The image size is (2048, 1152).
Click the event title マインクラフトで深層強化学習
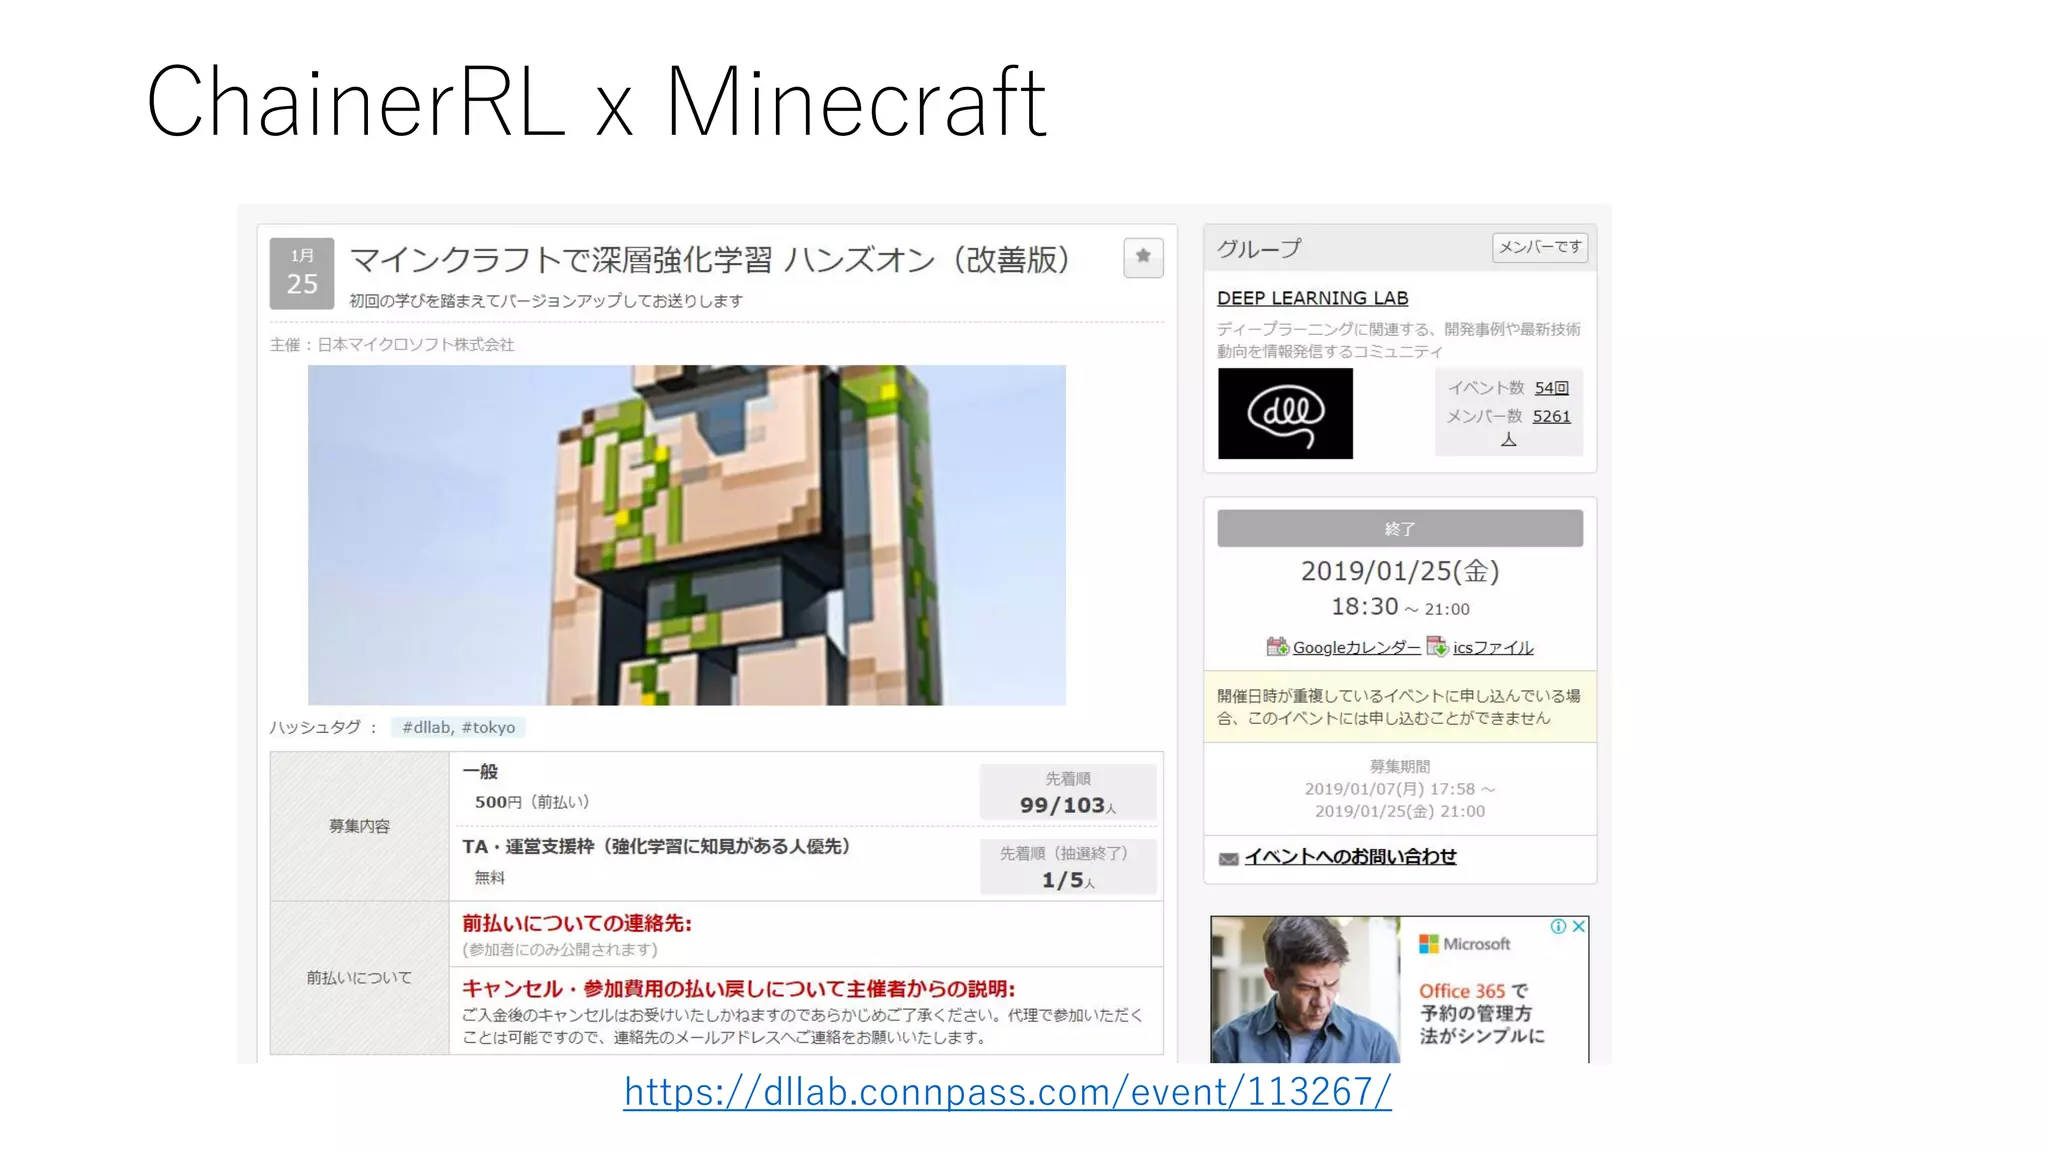coord(710,259)
